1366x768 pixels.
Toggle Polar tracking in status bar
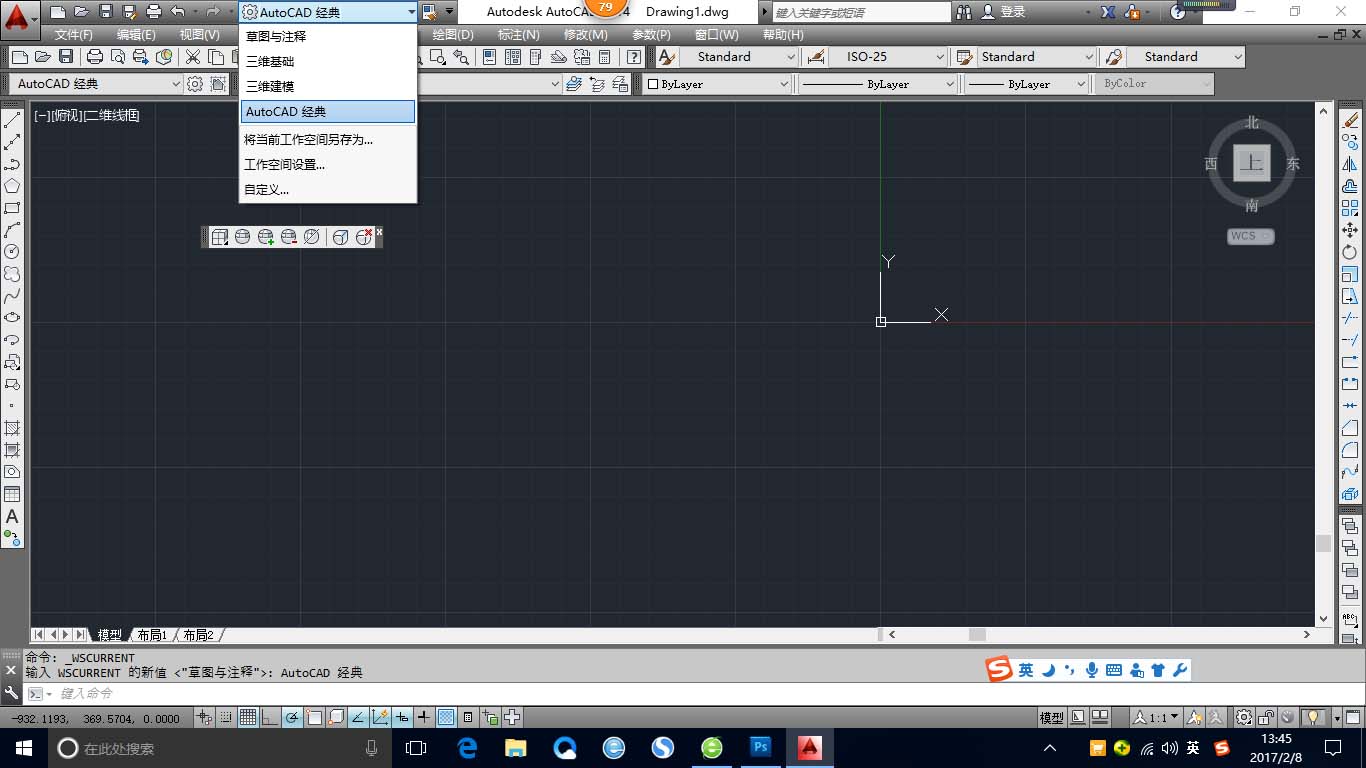click(292, 717)
